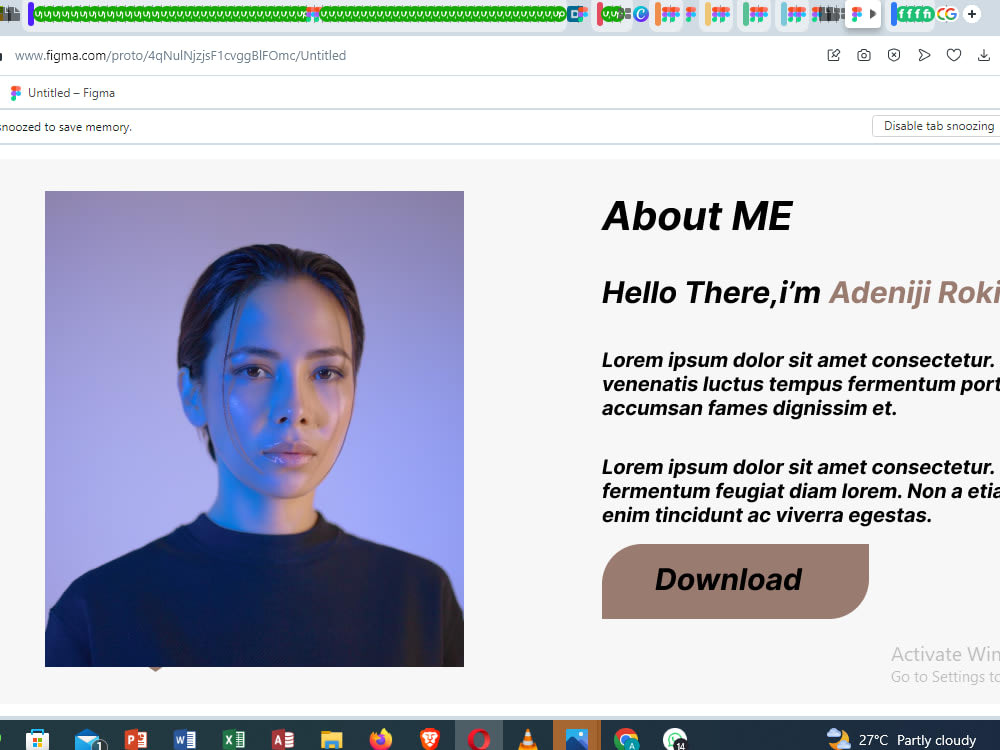Click the second Lorem ipsum paragraph

pos(800,491)
